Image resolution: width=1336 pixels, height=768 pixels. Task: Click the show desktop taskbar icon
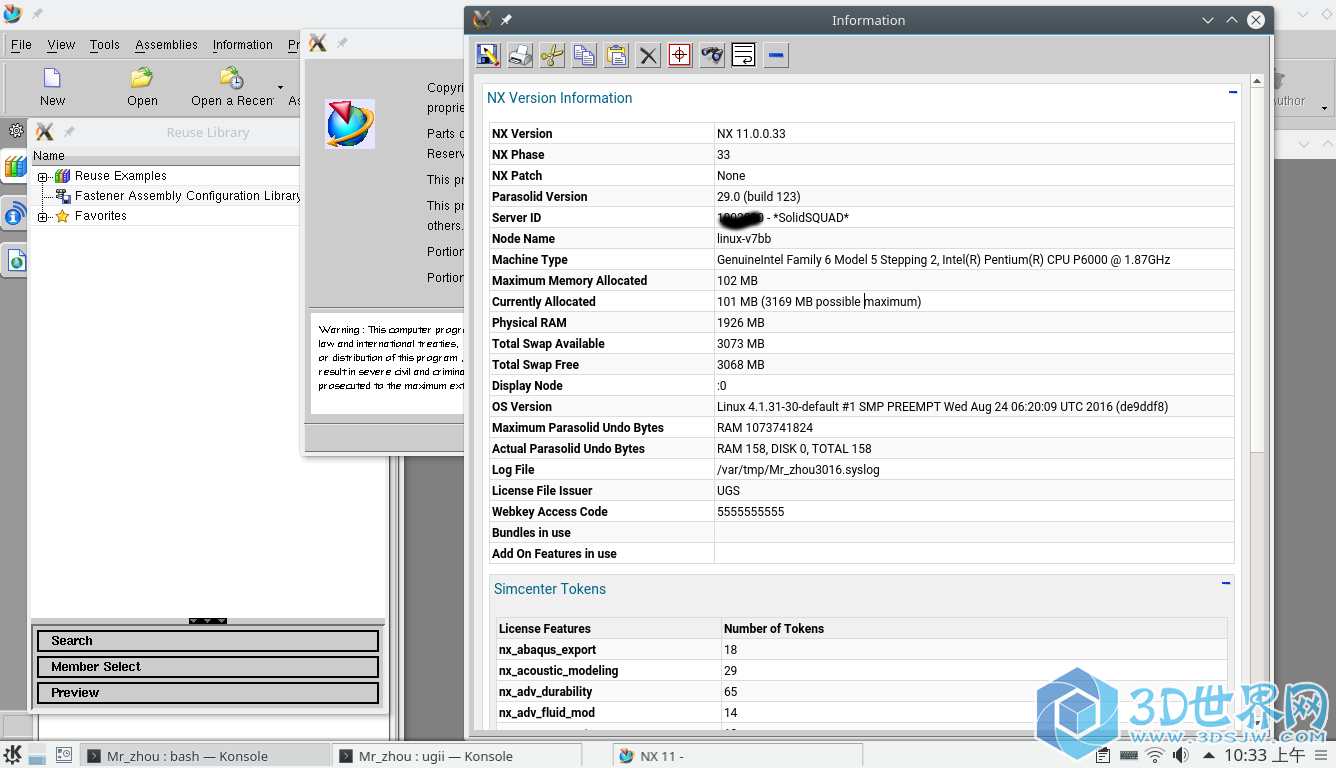pyautogui.click(x=63, y=755)
